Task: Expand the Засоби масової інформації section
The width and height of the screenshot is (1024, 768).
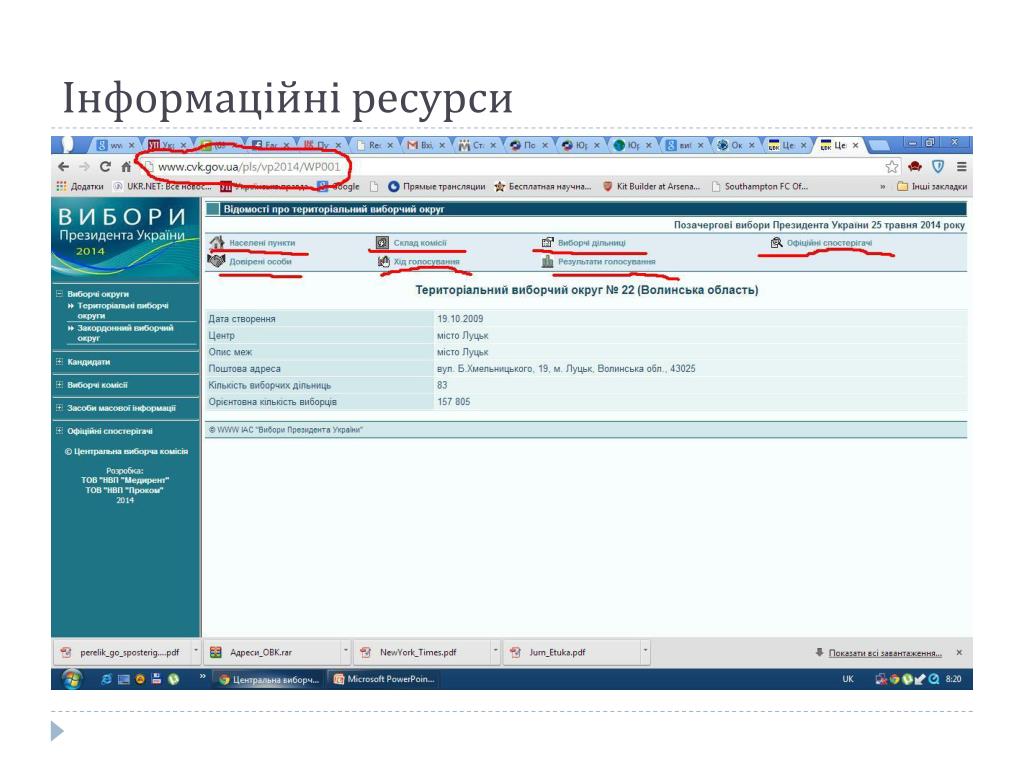Action: pyautogui.click(x=59, y=408)
